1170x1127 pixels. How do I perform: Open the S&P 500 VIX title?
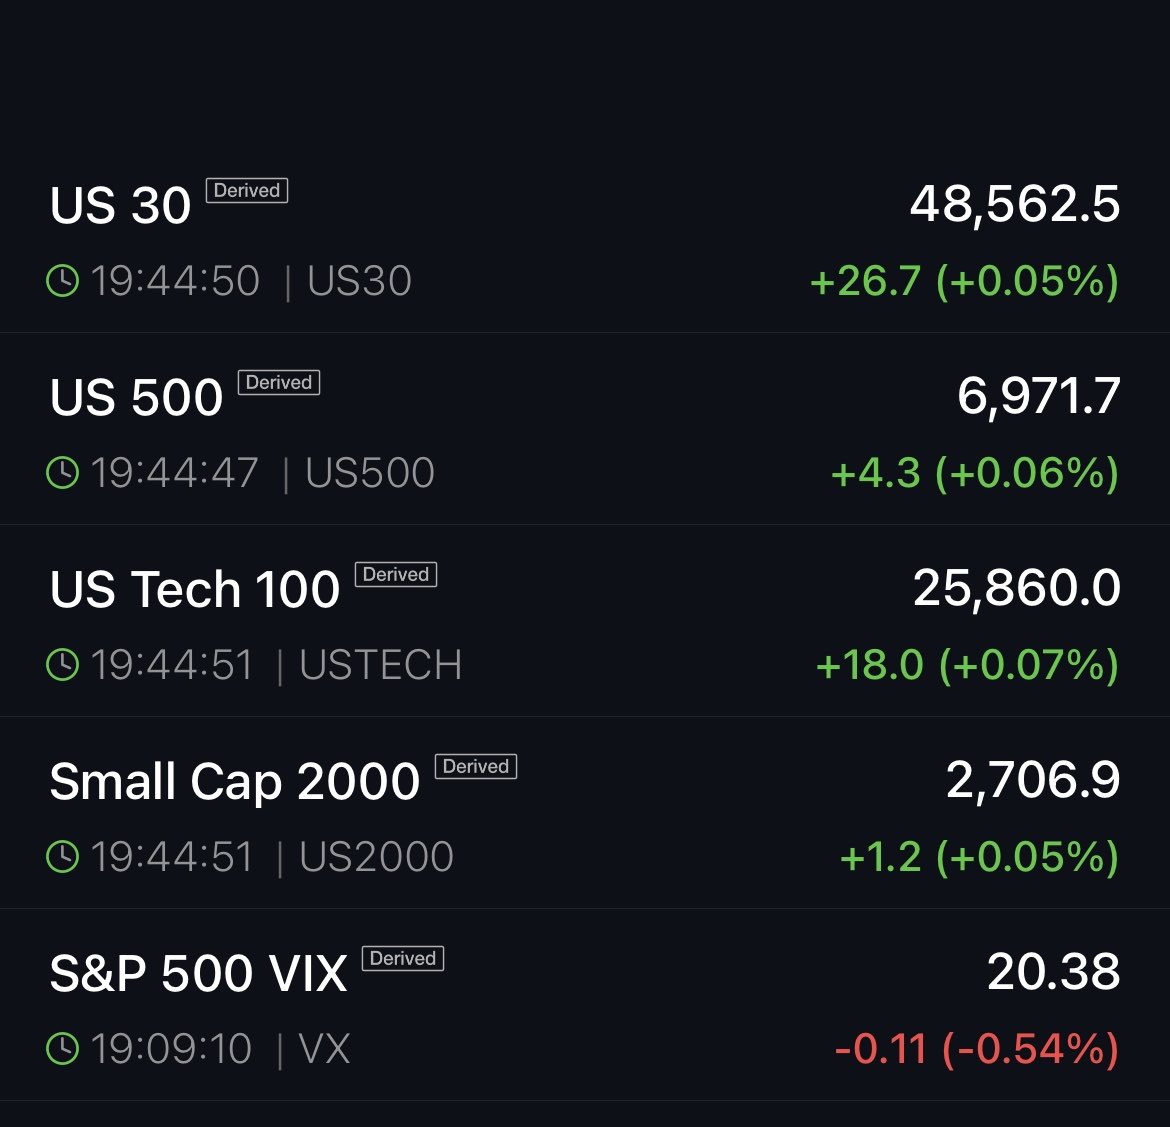pyautogui.click(x=198, y=973)
